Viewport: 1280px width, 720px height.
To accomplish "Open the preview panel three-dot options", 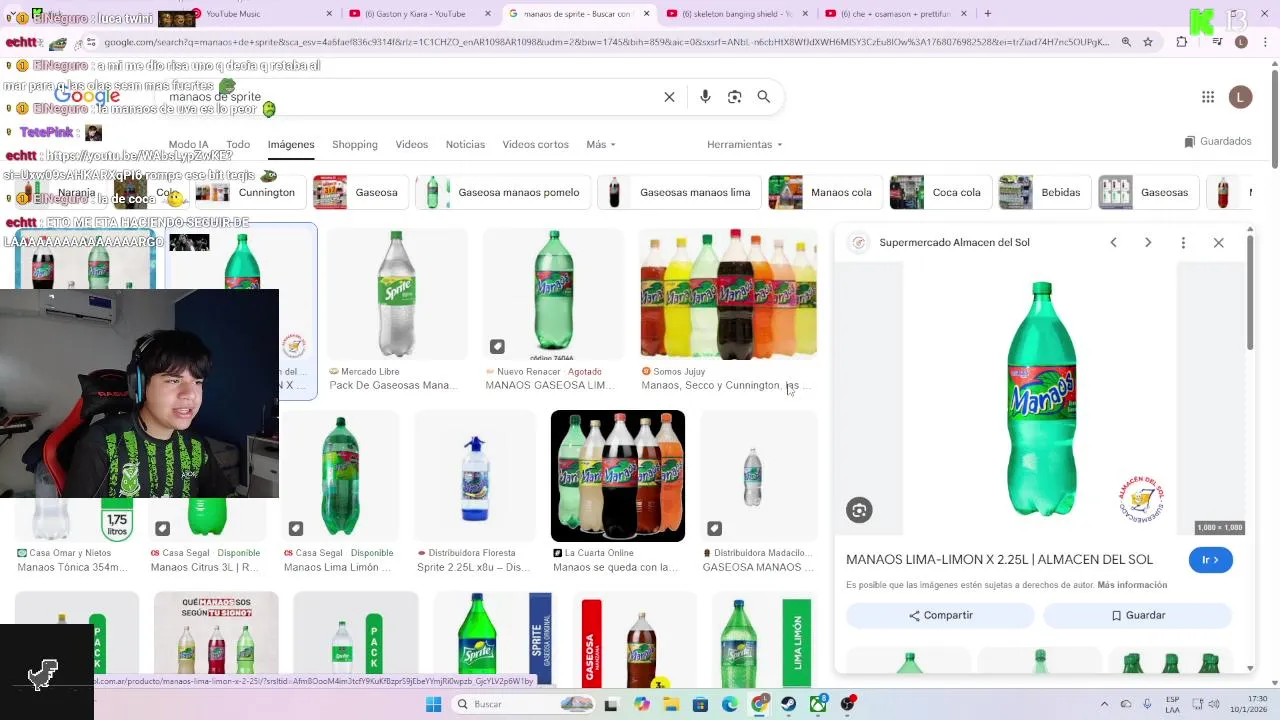I will pos(1183,242).
